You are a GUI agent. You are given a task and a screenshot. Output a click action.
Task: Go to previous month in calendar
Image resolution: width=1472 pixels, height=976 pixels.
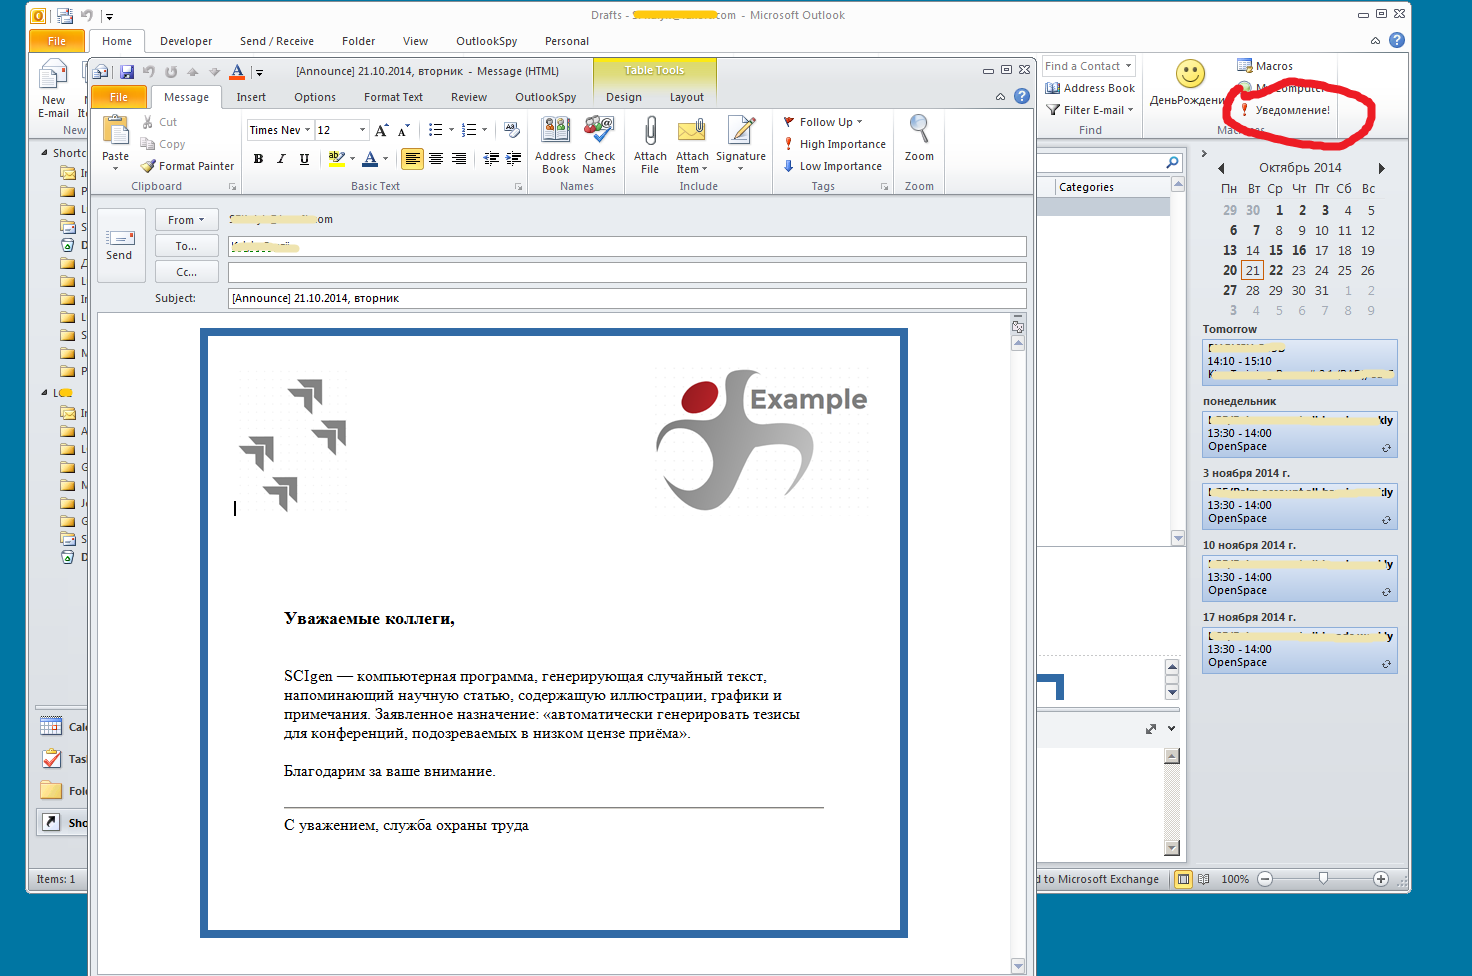pyautogui.click(x=1221, y=168)
